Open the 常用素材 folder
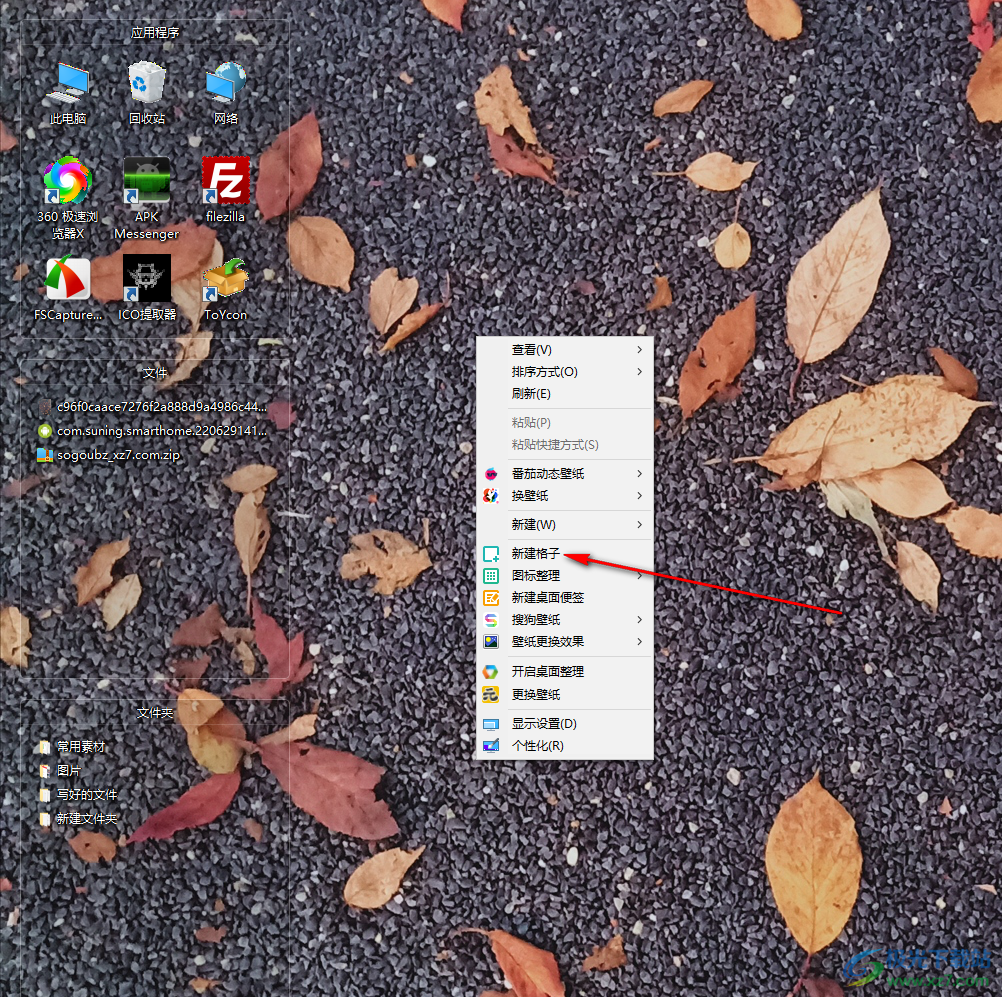This screenshot has width=1002, height=997. (80, 747)
